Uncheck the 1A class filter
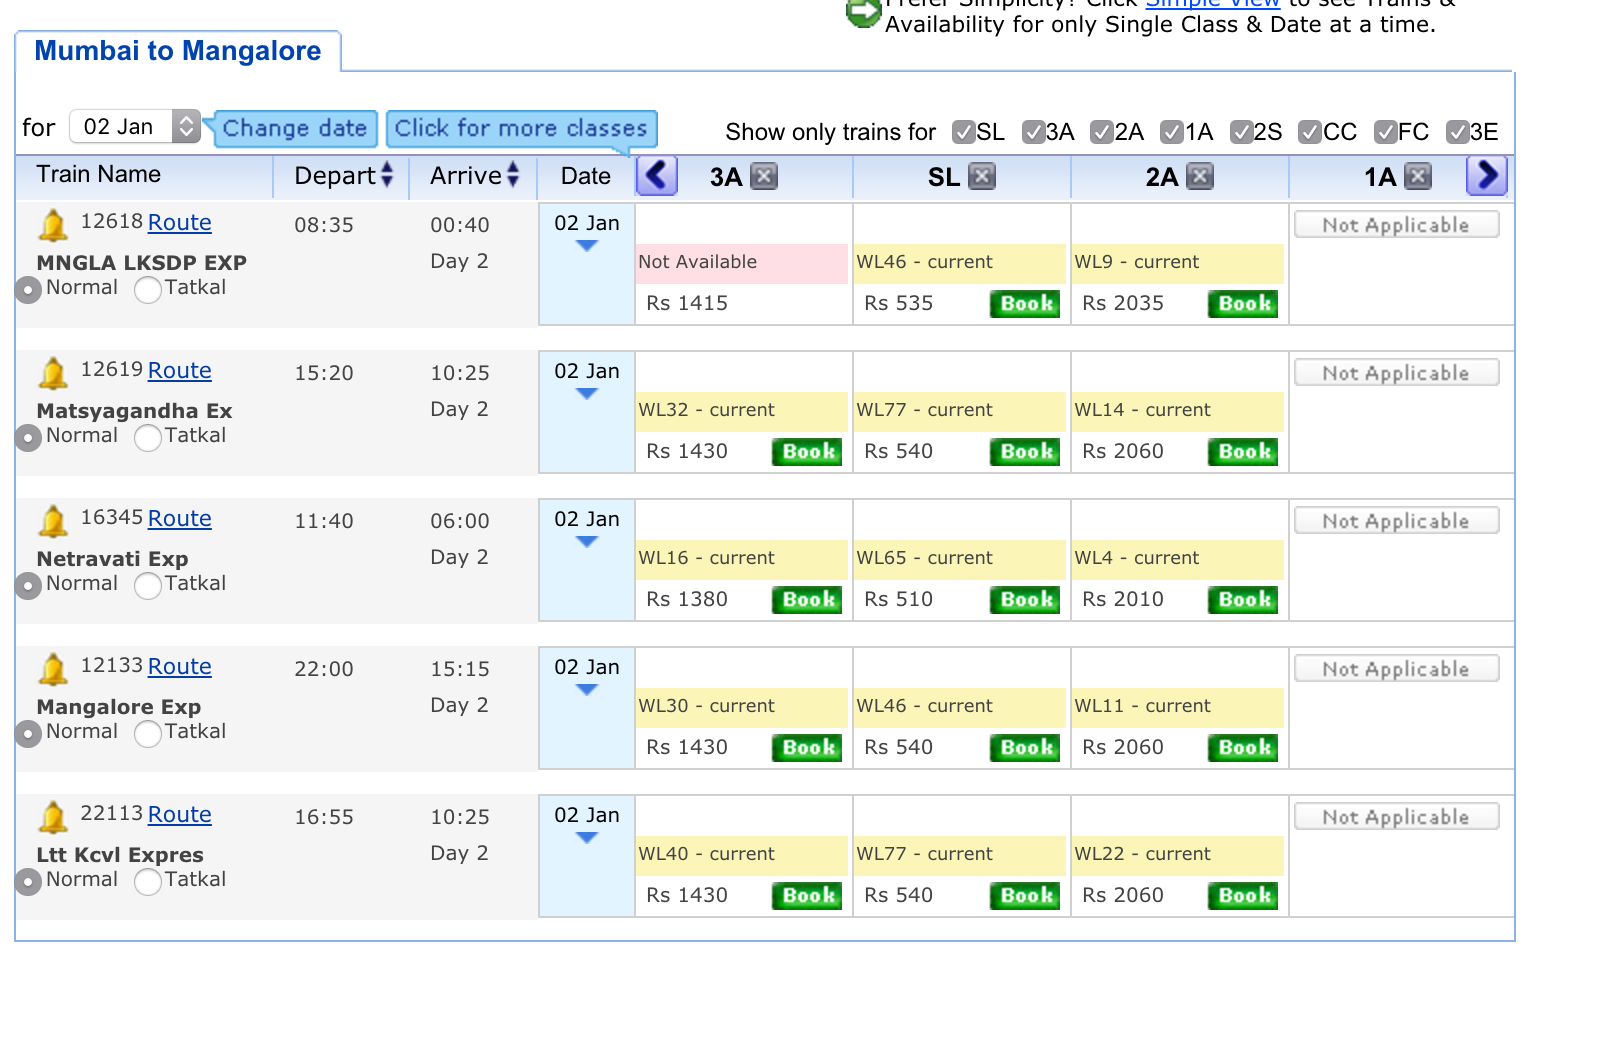The image size is (1608, 1038). click(x=1172, y=132)
